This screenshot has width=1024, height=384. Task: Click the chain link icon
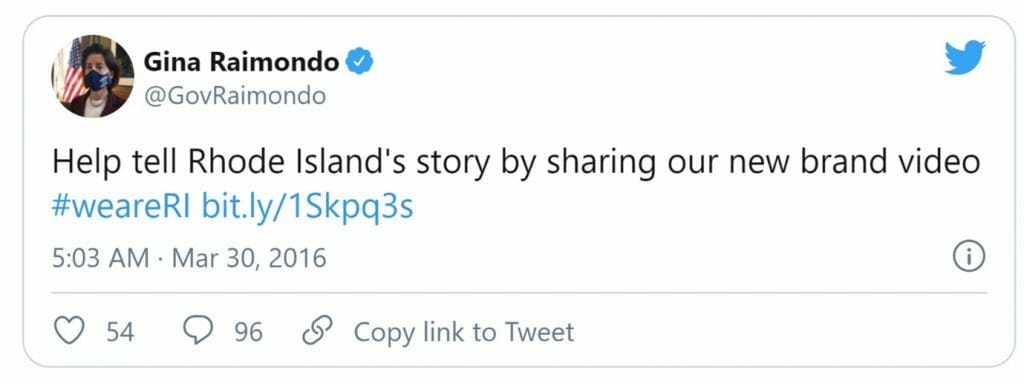coord(317,330)
